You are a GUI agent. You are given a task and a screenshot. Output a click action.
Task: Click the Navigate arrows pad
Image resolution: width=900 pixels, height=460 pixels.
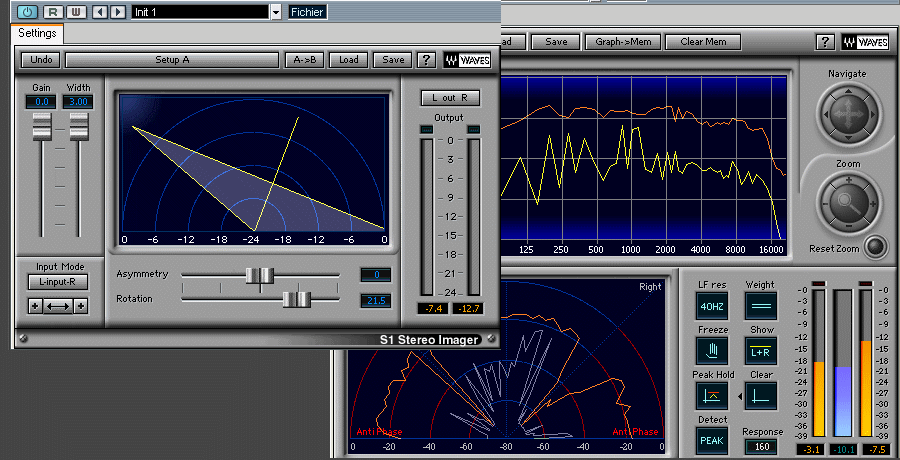(x=847, y=115)
